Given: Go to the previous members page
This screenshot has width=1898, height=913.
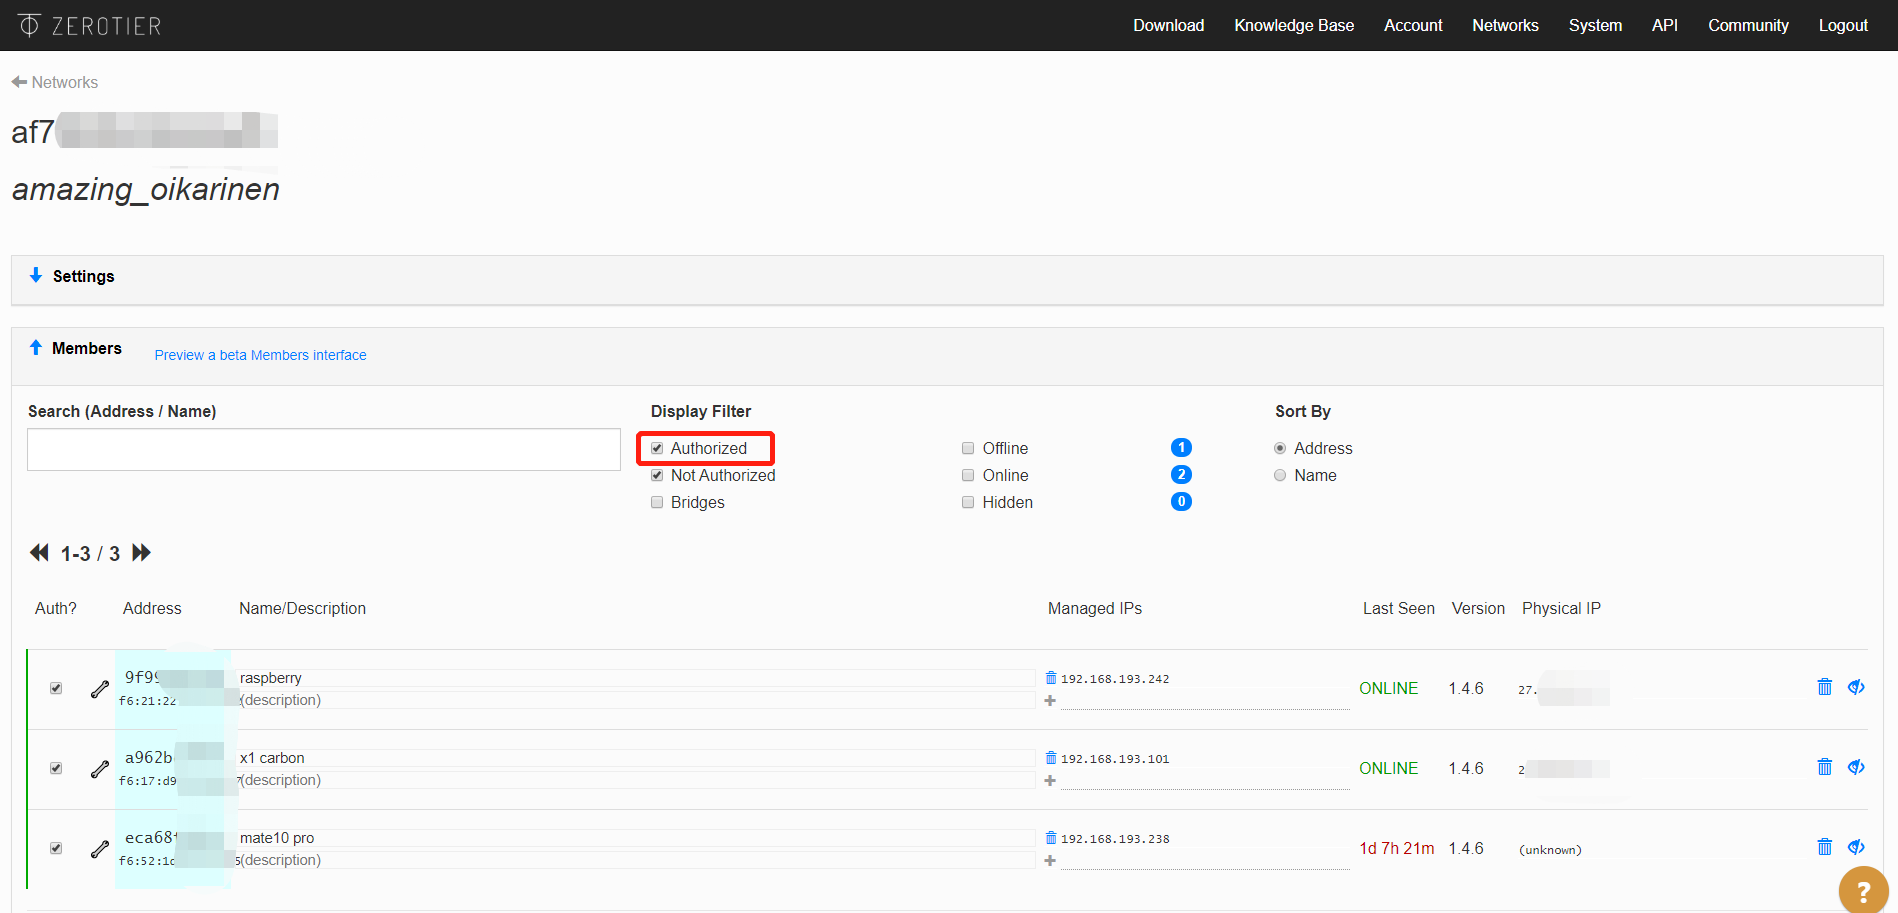Looking at the screenshot, I should (39, 552).
